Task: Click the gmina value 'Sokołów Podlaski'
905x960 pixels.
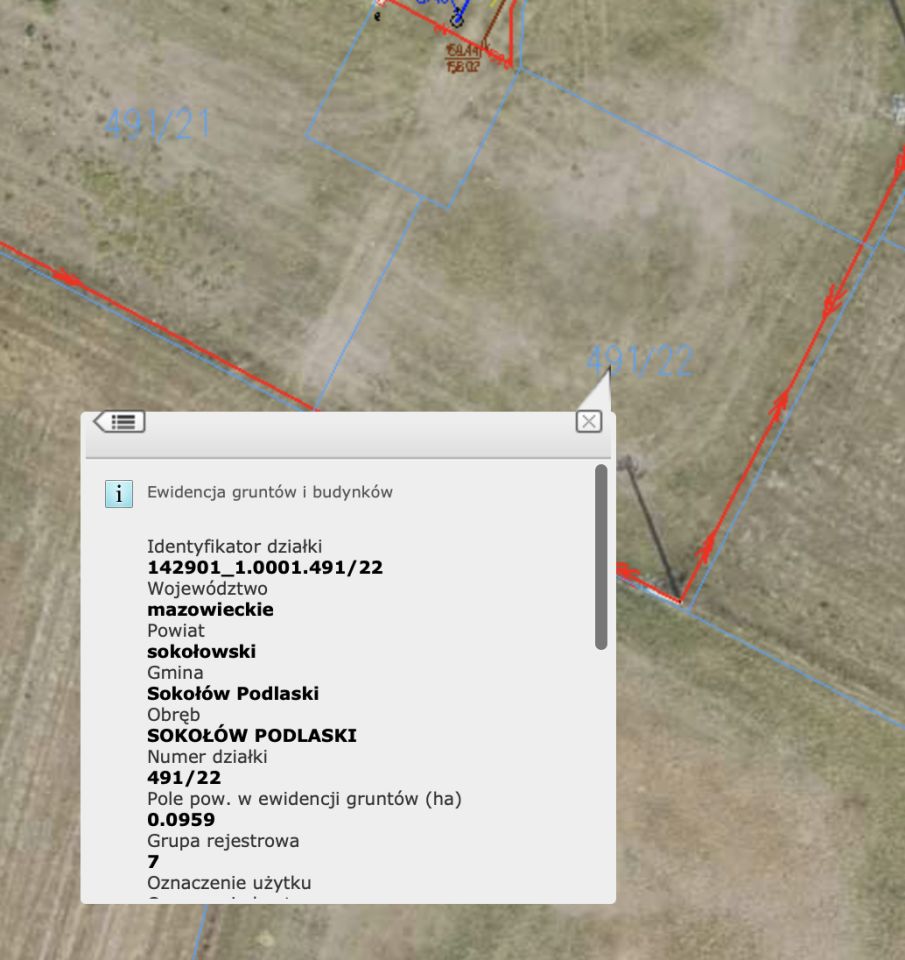Action: point(233,694)
